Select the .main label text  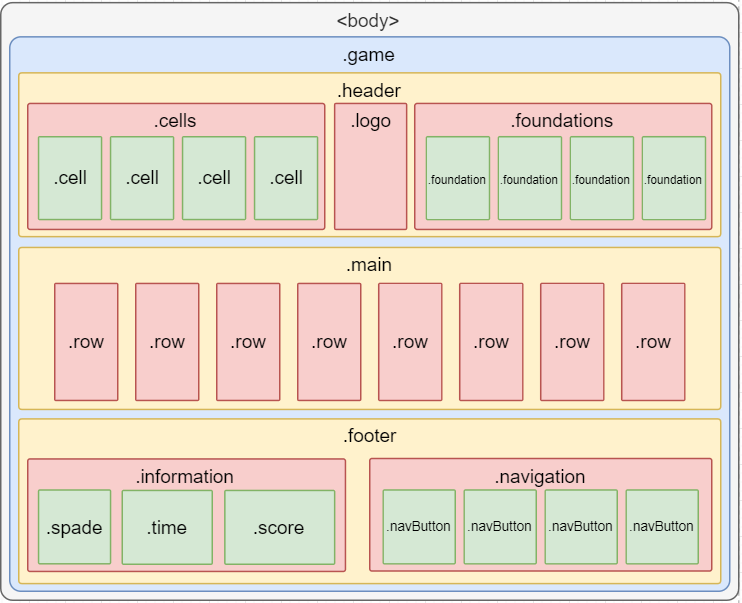pyautogui.click(x=369, y=265)
